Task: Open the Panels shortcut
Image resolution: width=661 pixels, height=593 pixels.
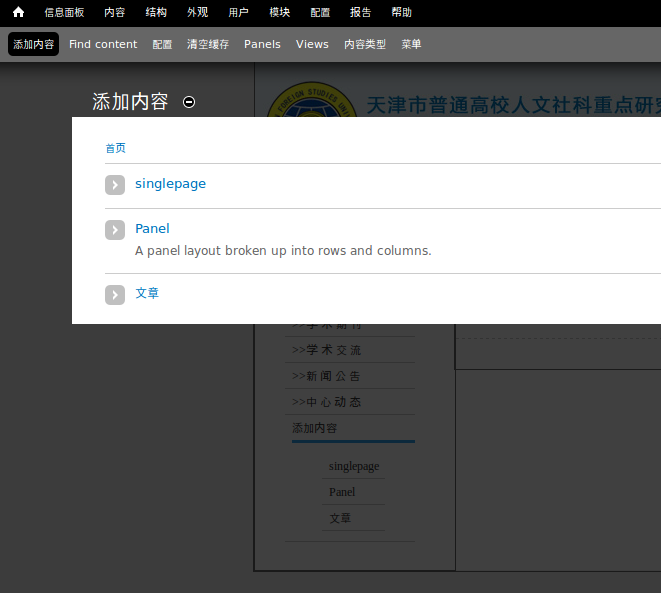Action: (262, 44)
